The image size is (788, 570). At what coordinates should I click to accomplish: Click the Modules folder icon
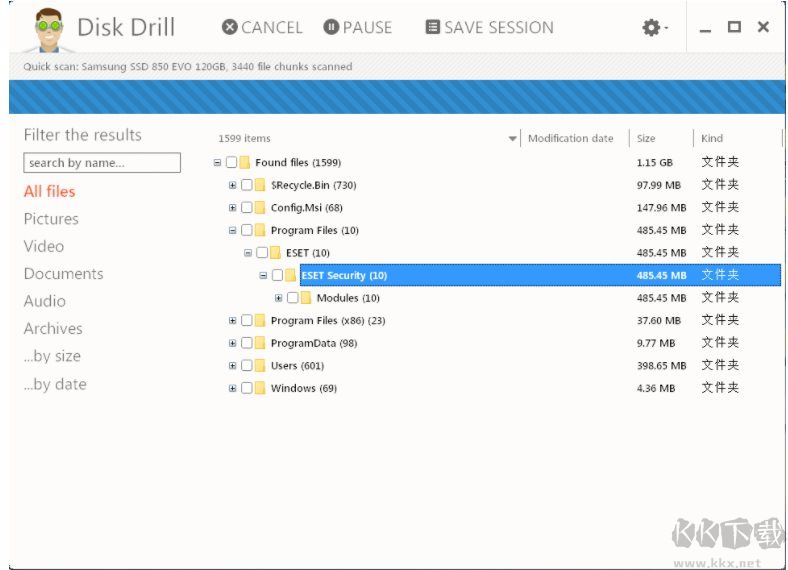pos(306,298)
